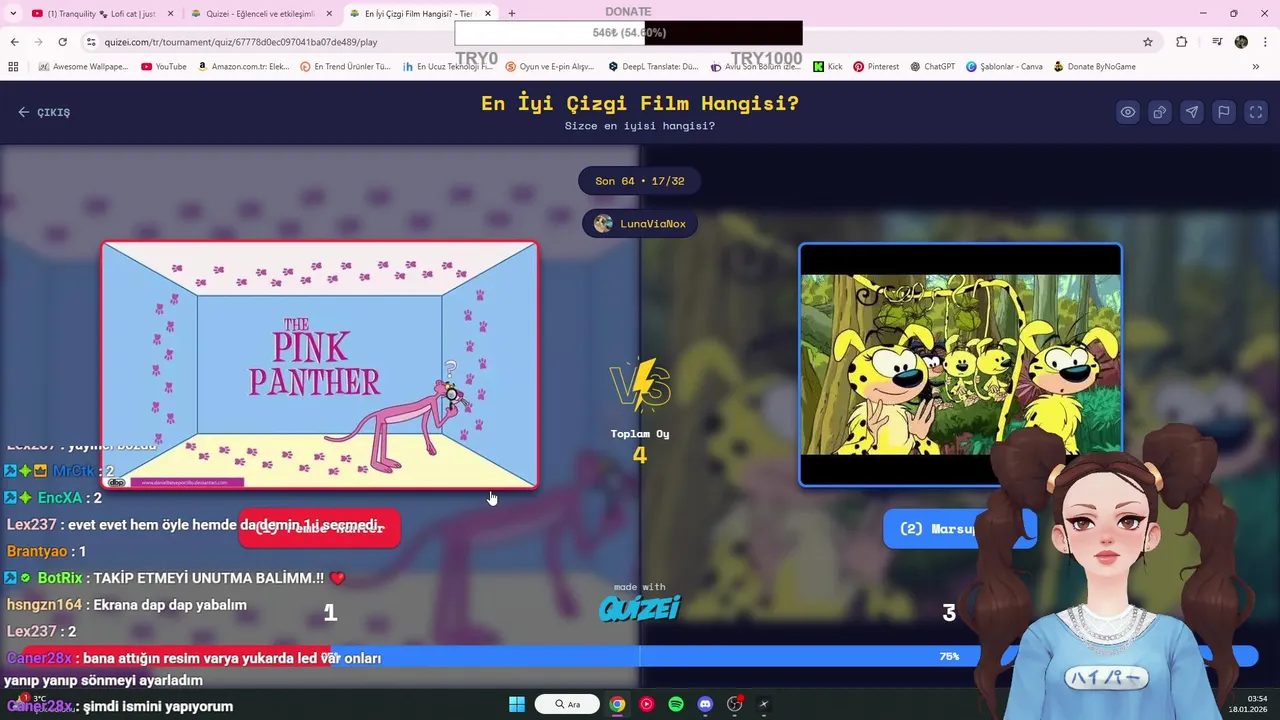This screenshot has width=1280, height=720.
Task: Open the Kick bookmark
Action: (828, 67)
